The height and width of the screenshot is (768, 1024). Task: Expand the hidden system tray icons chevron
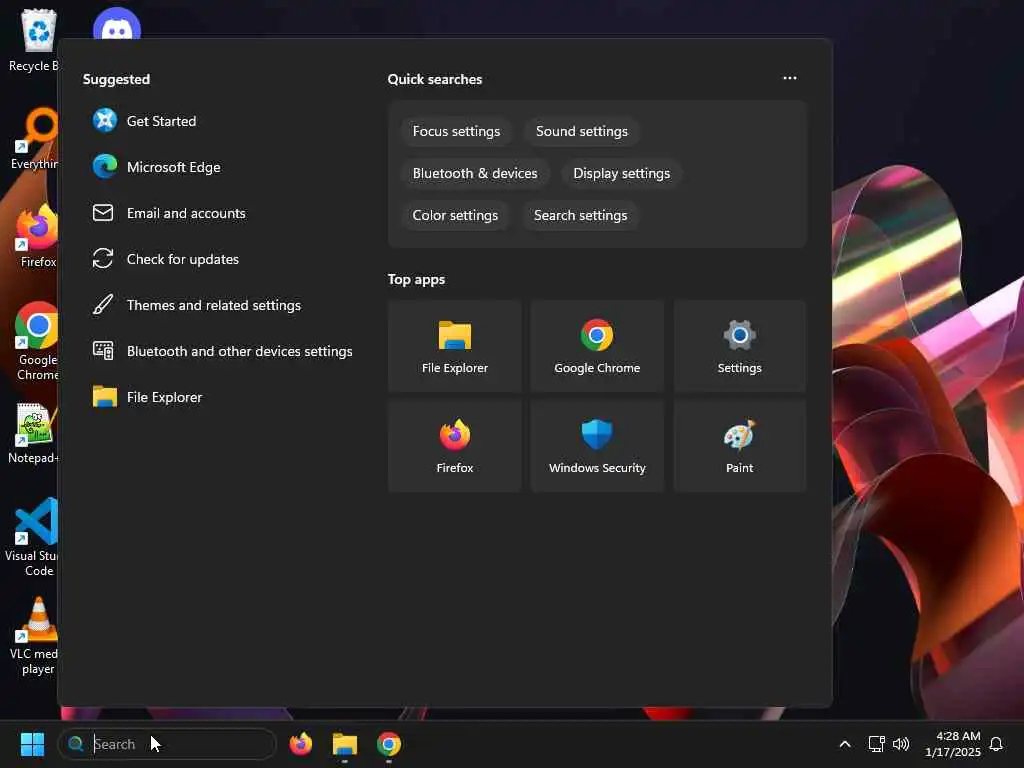pyautogui.click(x=844, y=744)
